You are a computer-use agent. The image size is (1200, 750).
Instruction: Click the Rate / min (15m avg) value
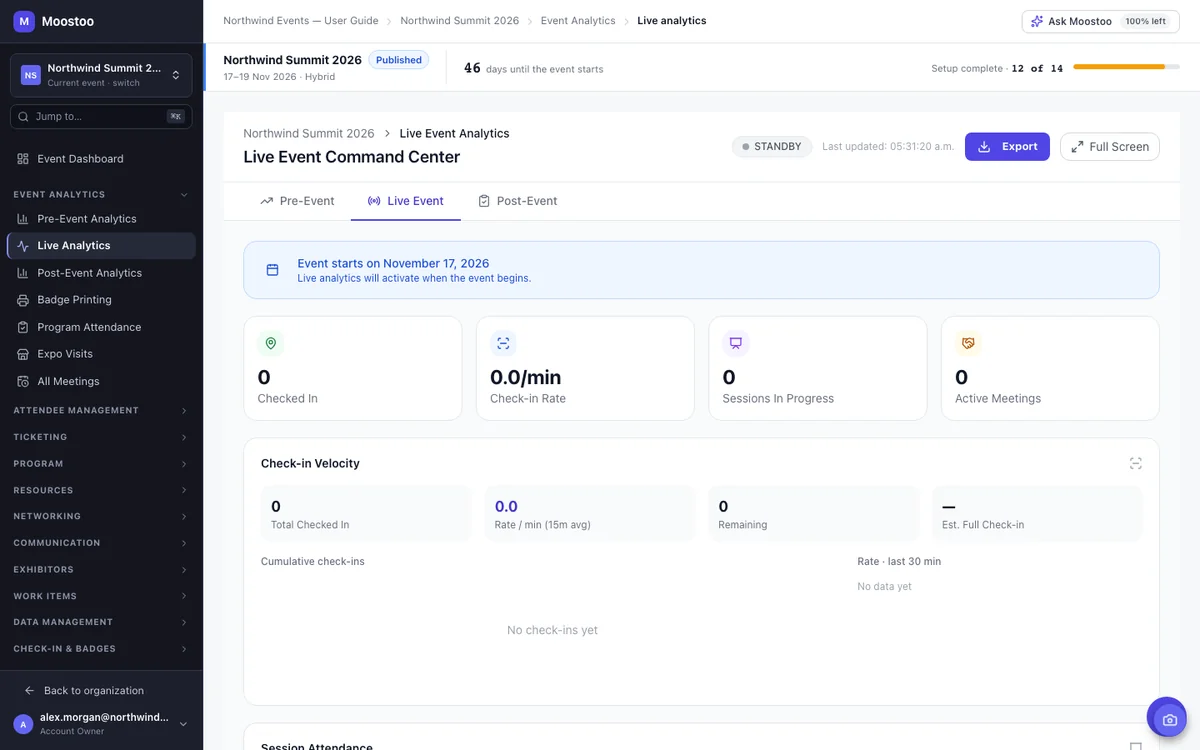(506, 507)
